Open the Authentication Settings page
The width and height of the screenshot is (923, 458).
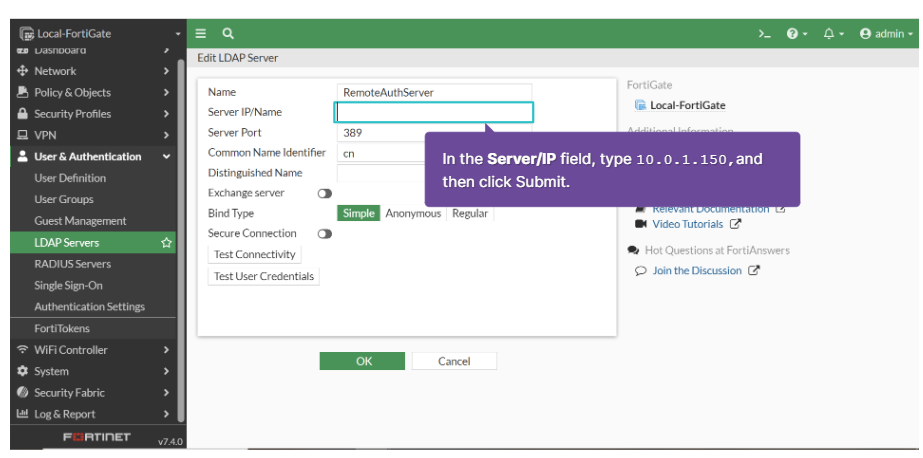coord(89,307)
